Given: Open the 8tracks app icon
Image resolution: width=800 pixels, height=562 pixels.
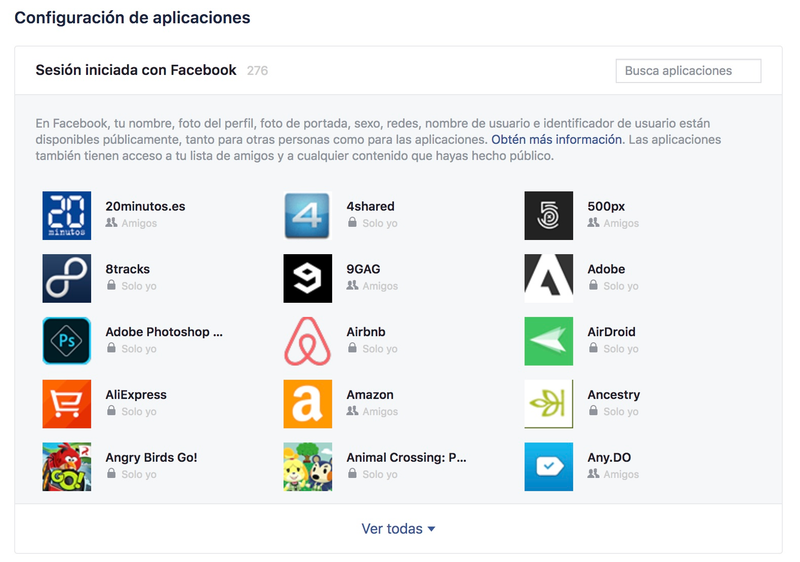Looking at the screenshot, I should [x=67, y=278].
